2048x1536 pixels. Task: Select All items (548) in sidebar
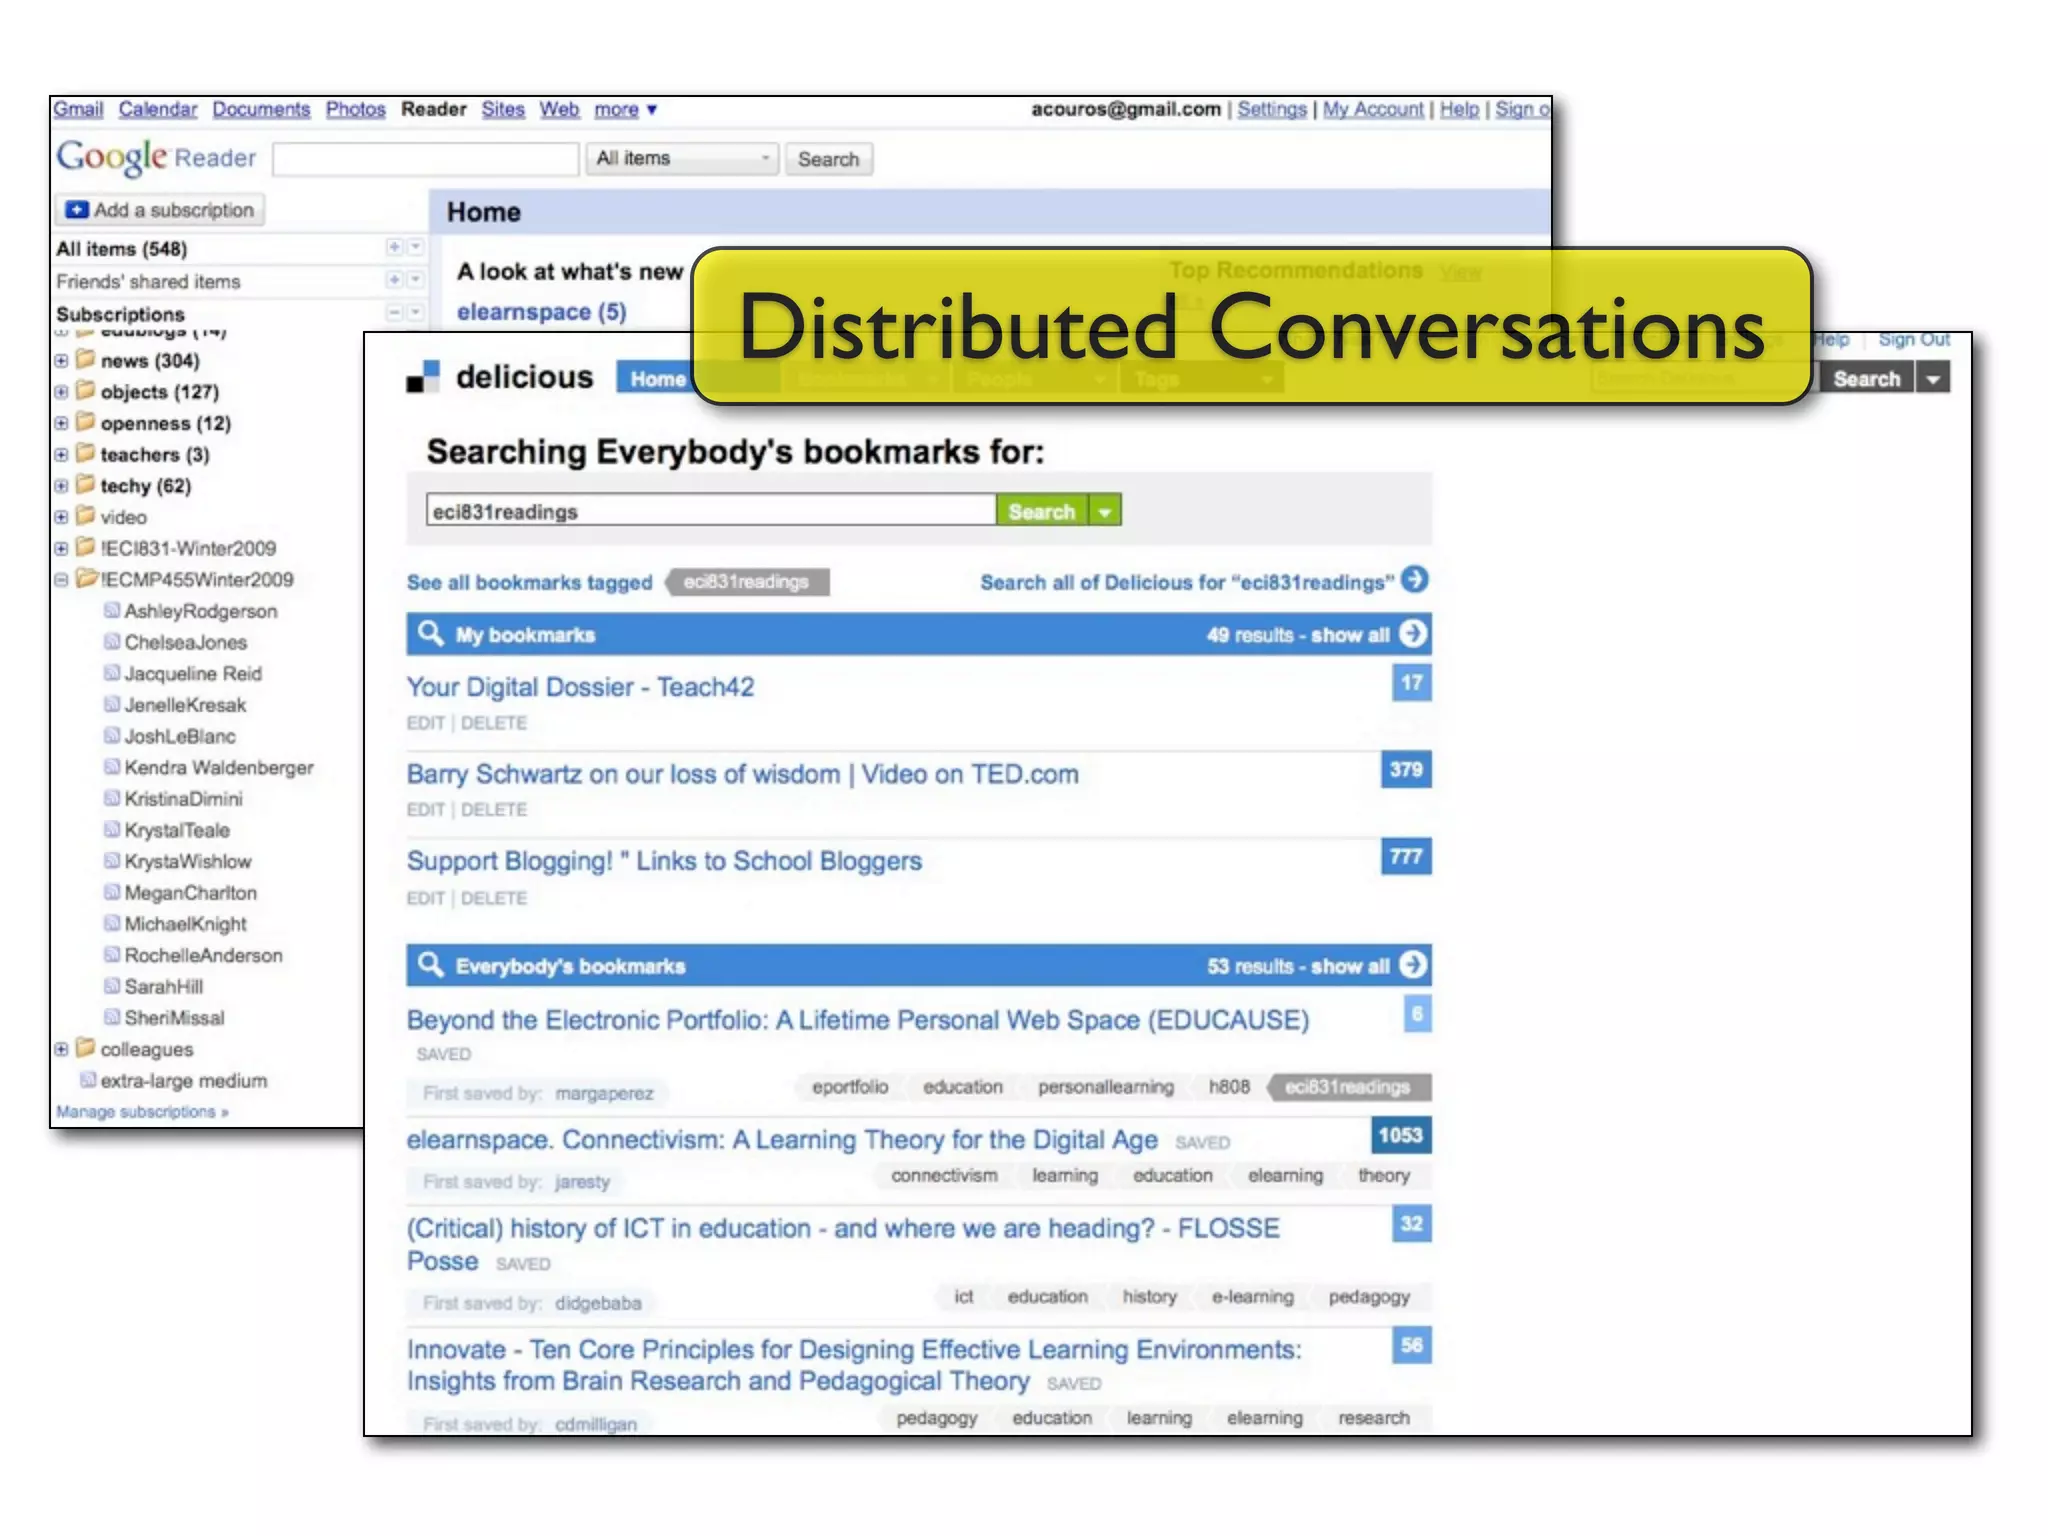[122, 249]
